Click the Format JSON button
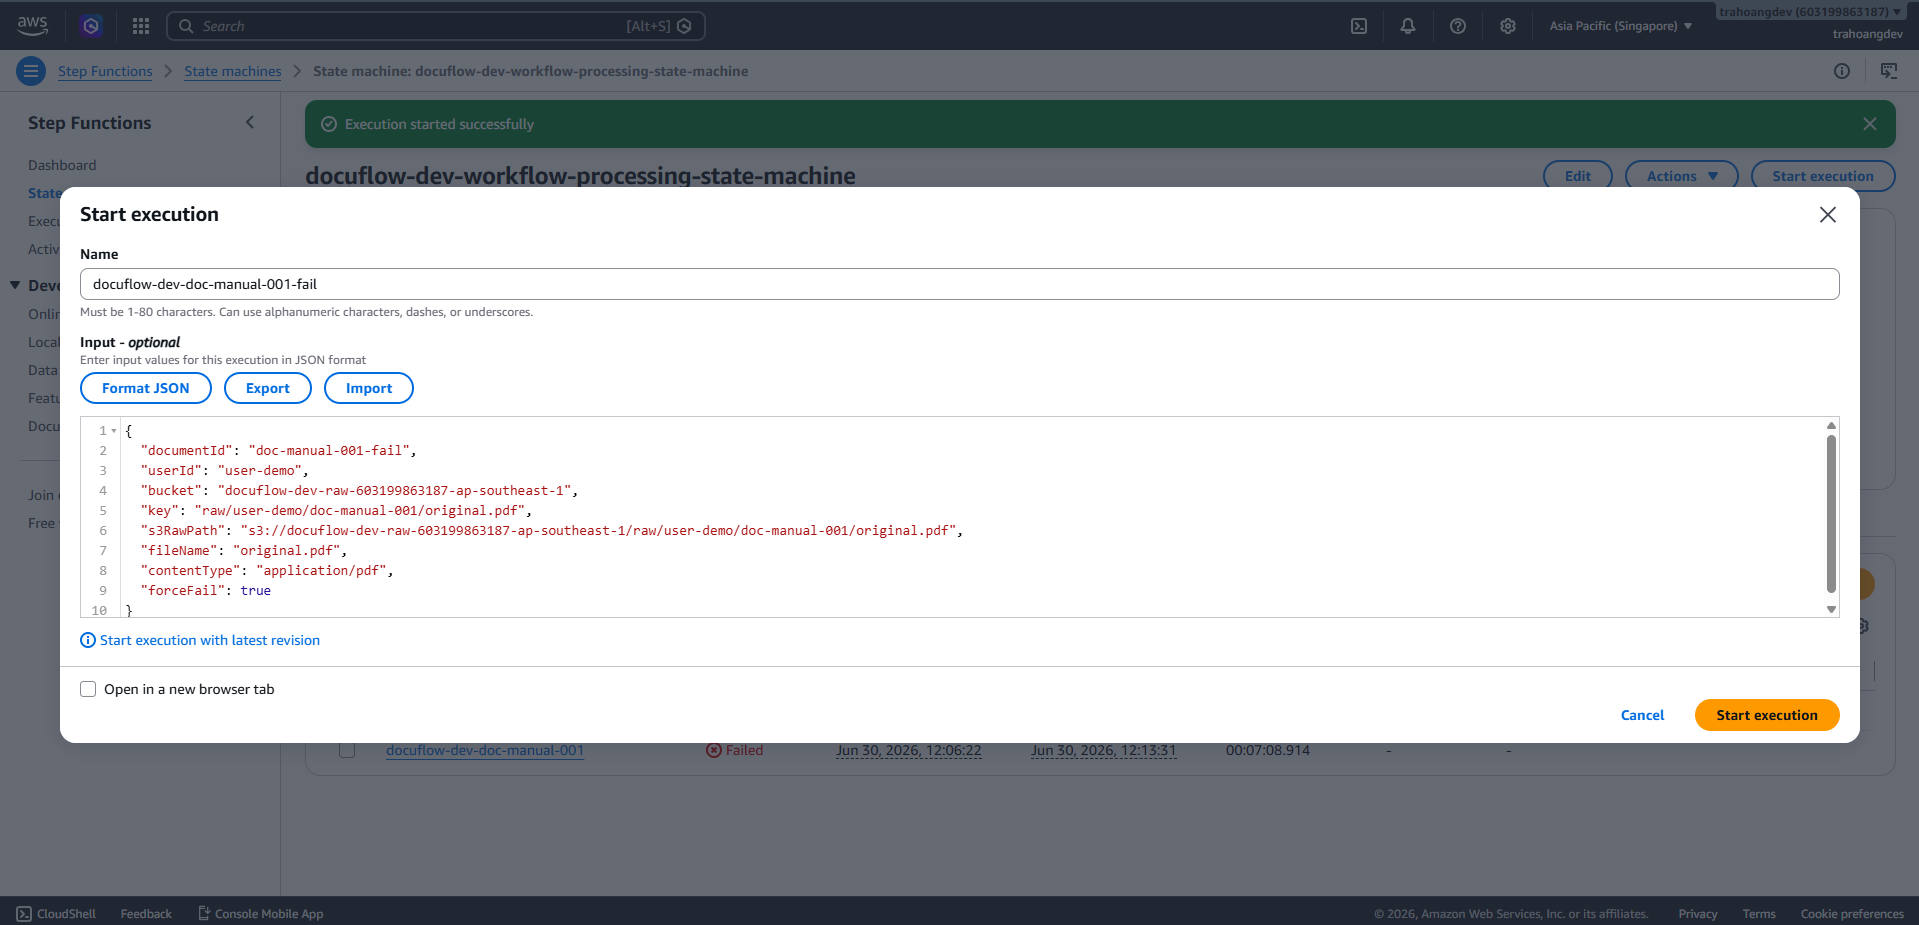Image resolution: width=1919 pixels, height=925 pixels. [146, 388]
